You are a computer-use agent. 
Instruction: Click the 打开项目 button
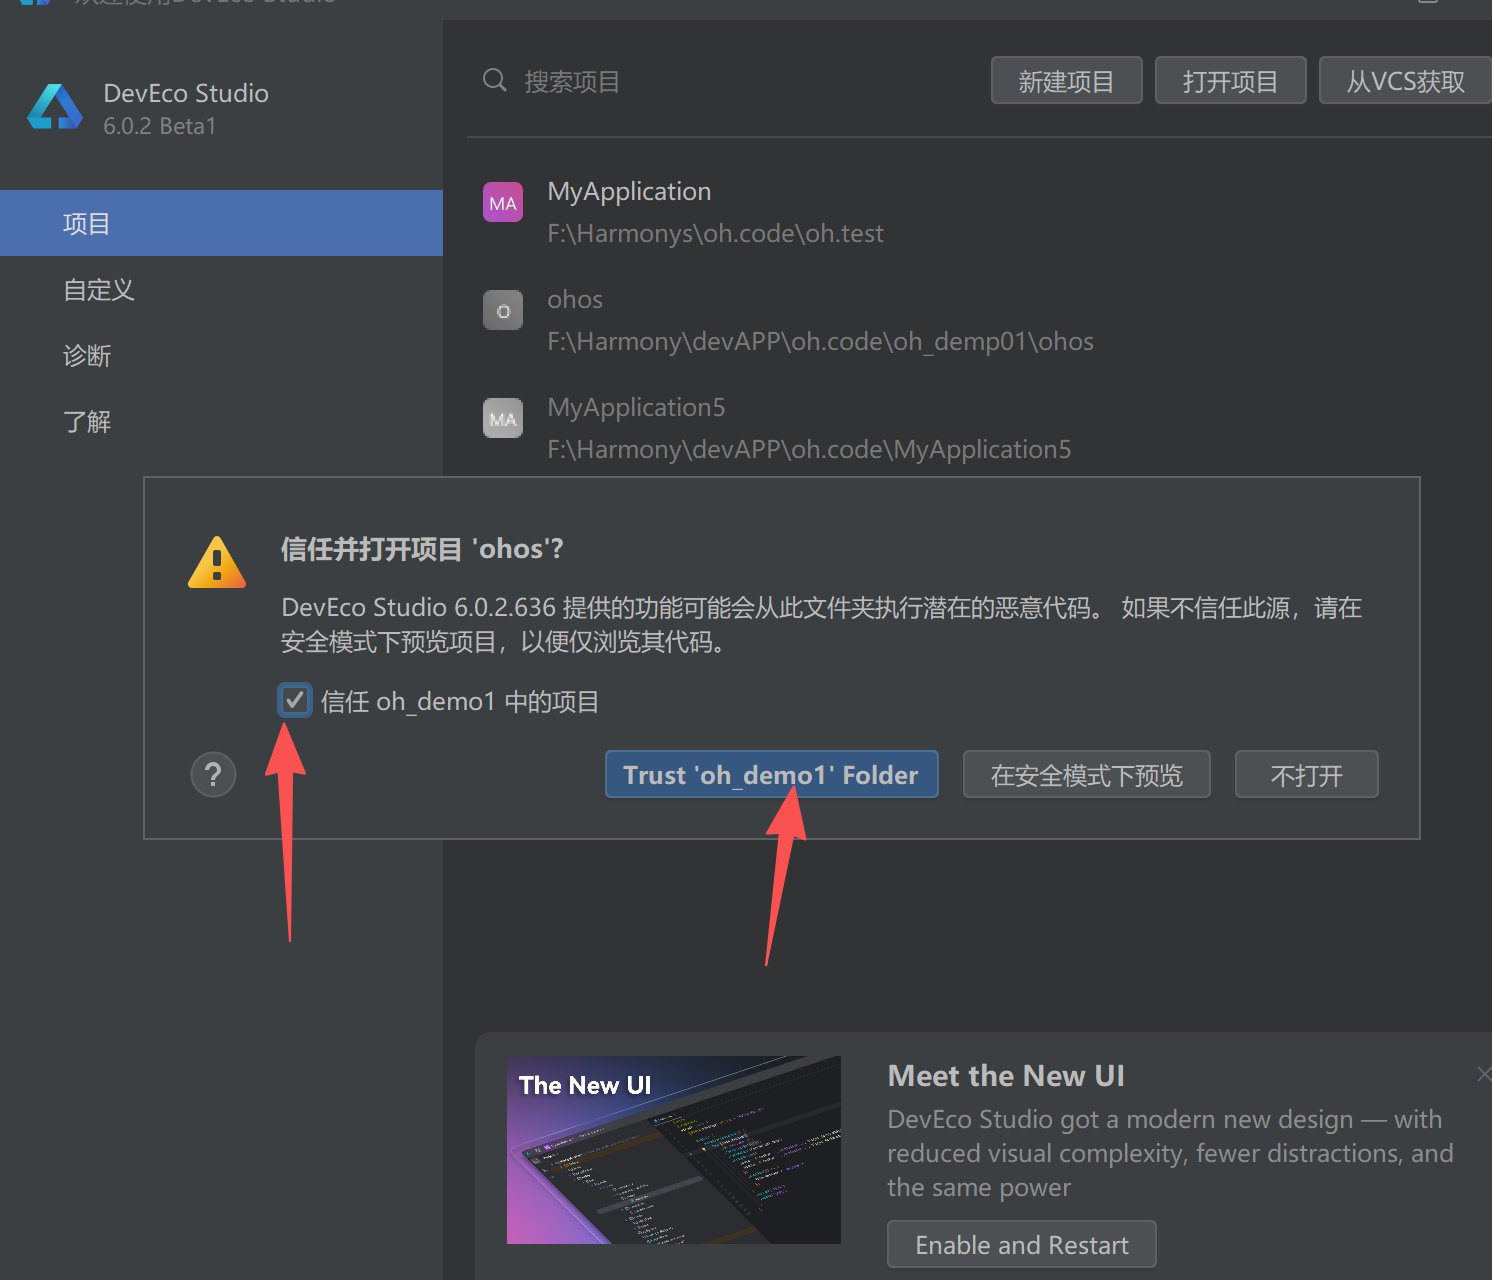coord(1230,80)
